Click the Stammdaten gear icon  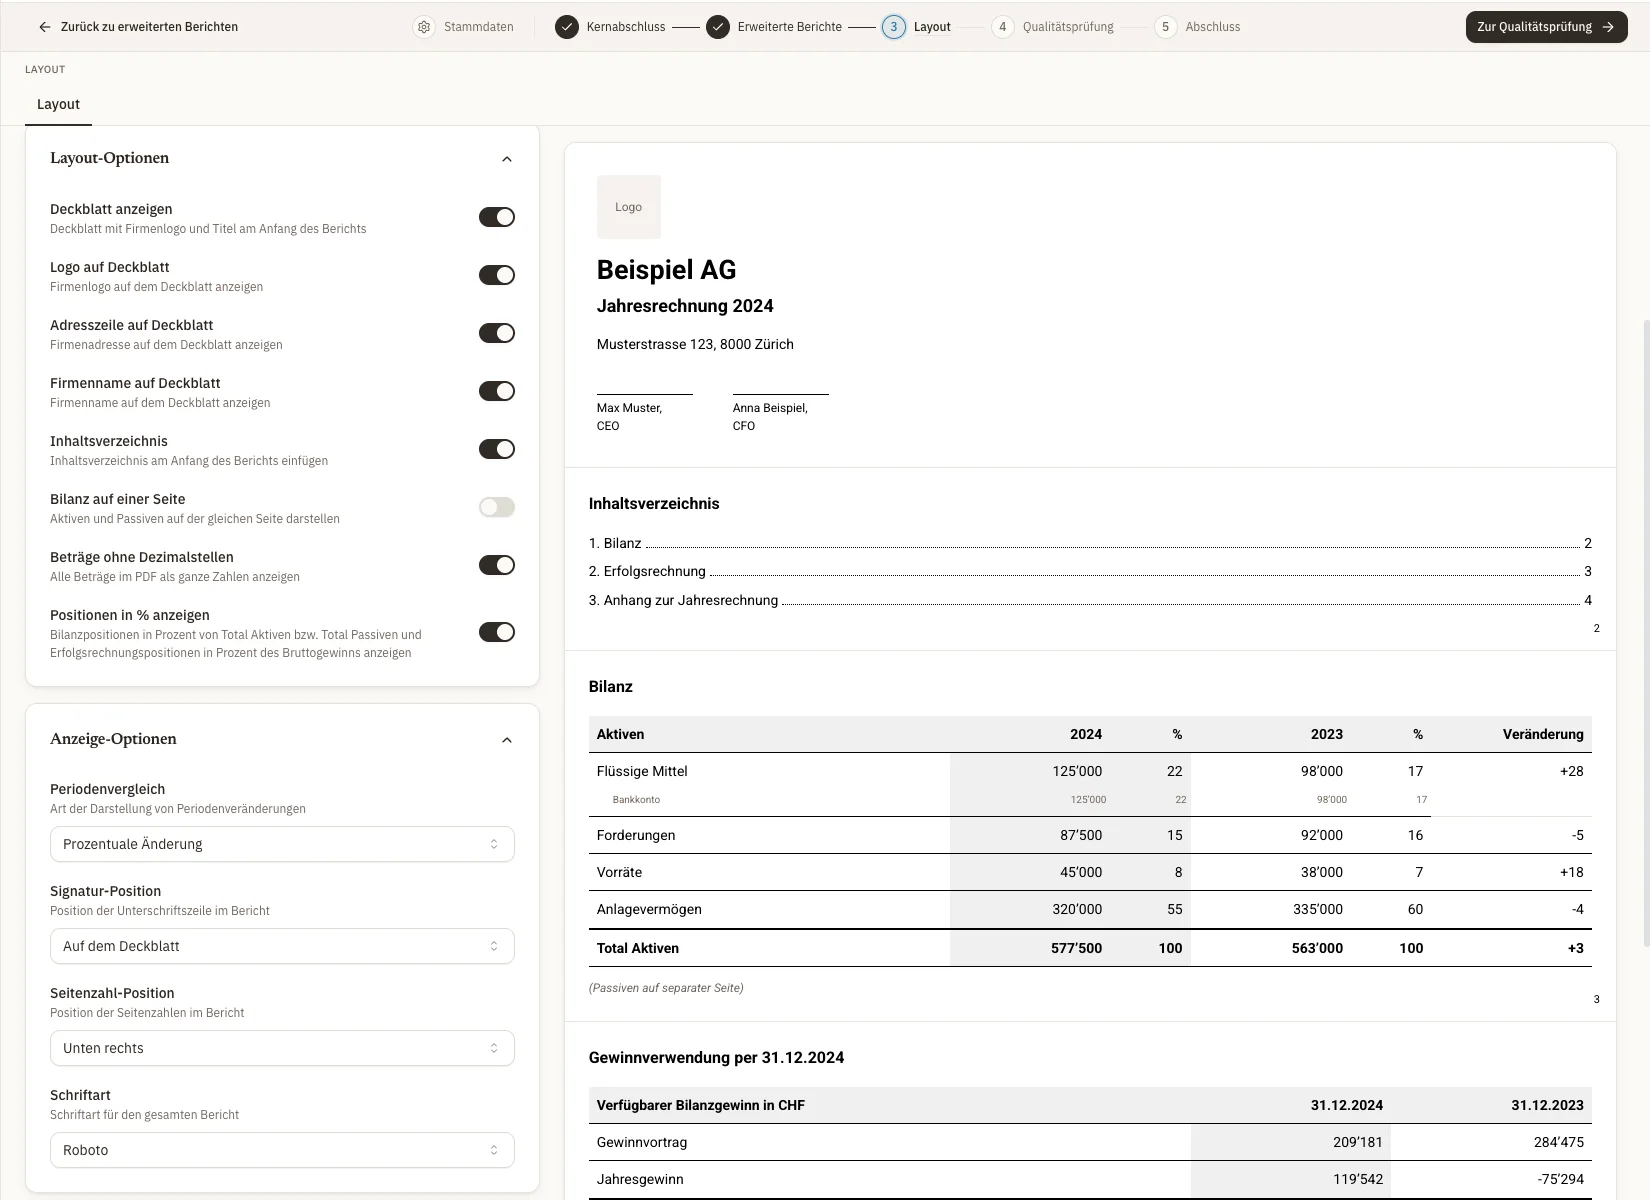424,27
